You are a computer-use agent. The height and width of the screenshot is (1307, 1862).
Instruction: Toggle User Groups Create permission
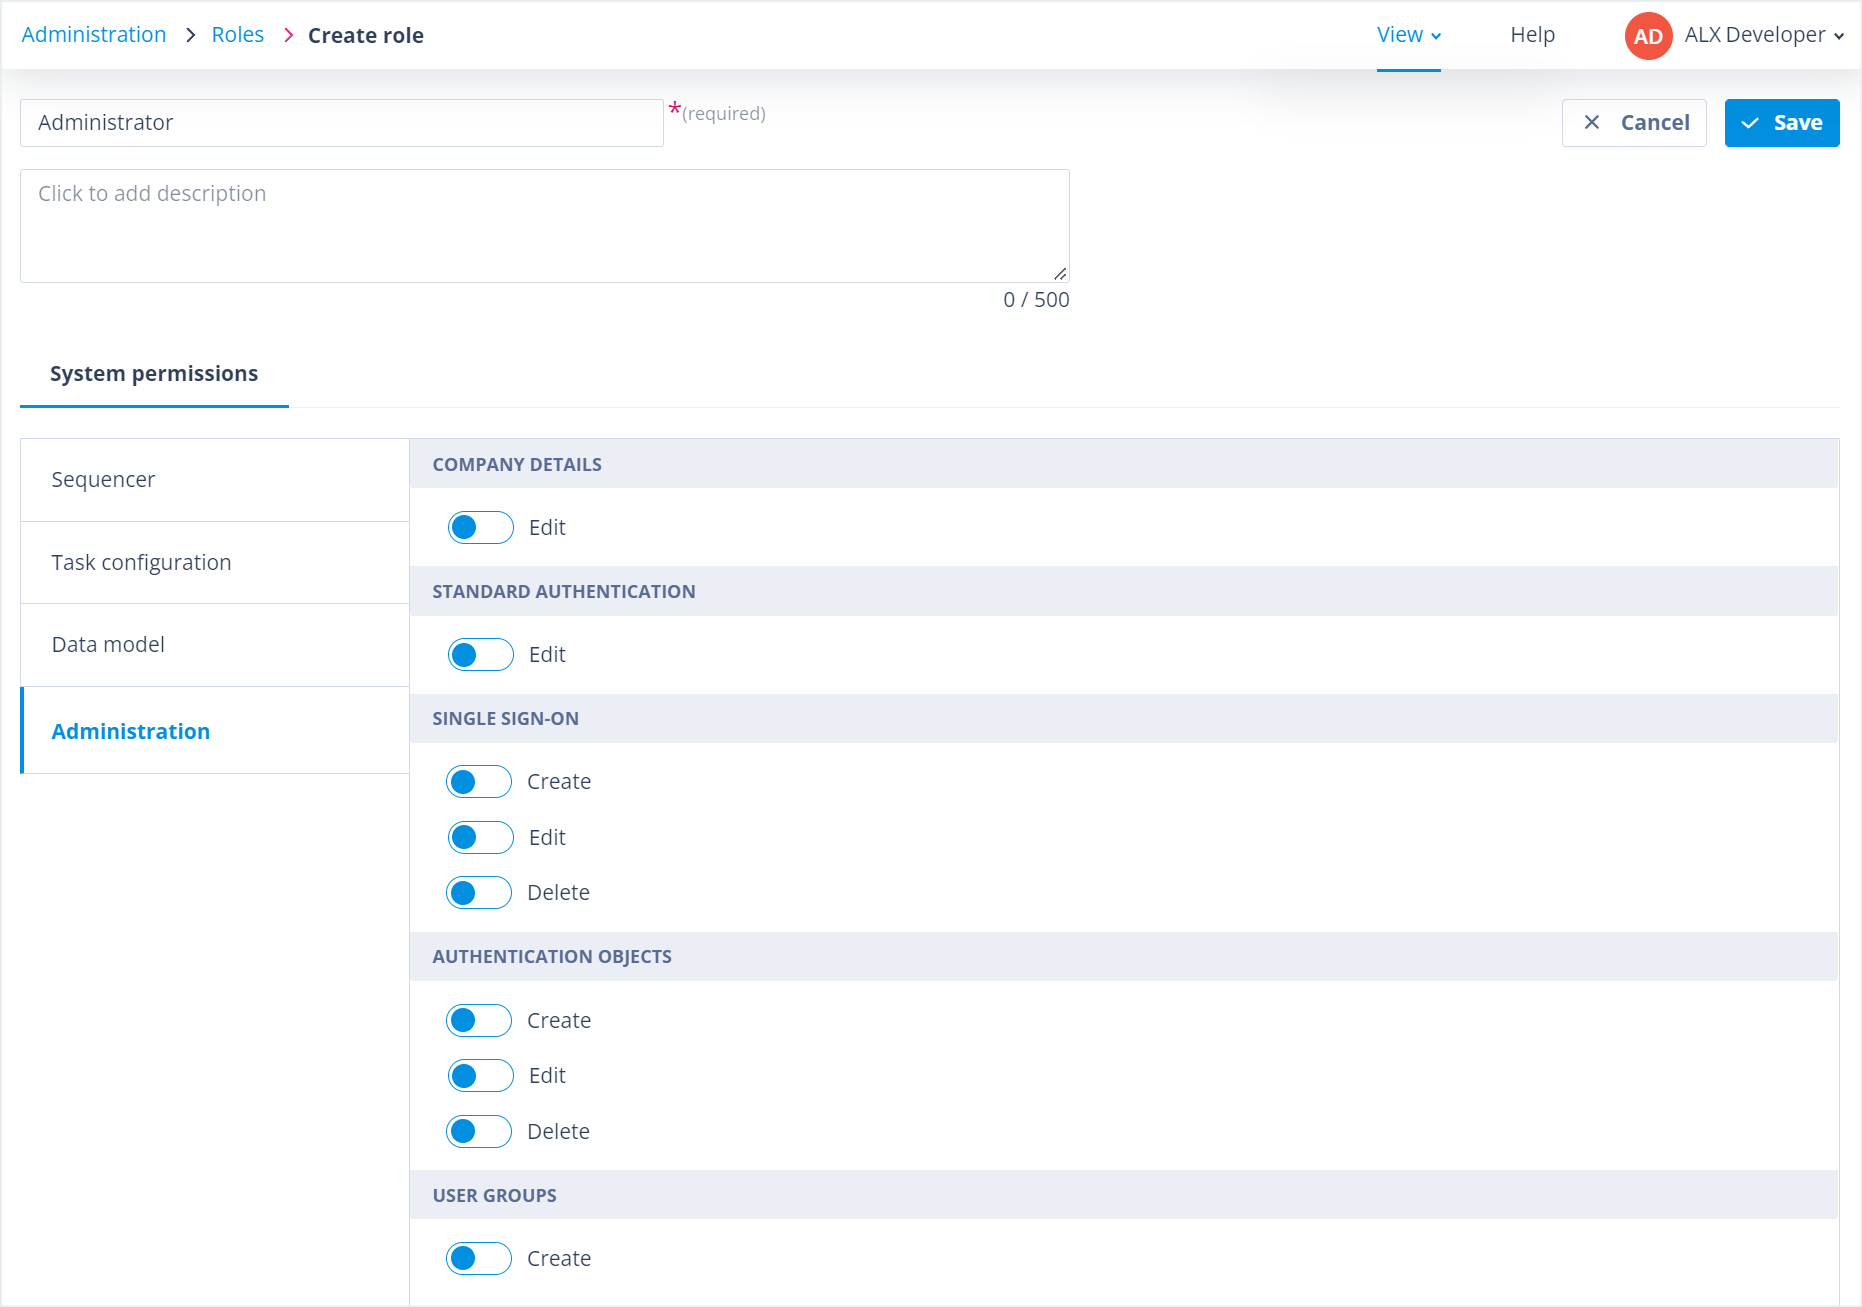[479, 1258]
